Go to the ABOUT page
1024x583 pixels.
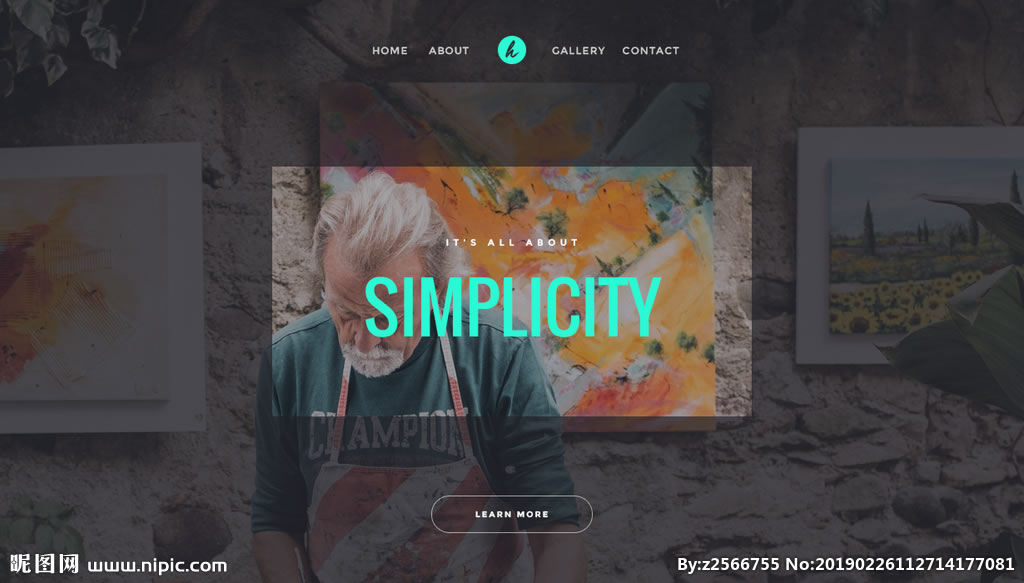(449, 50)
